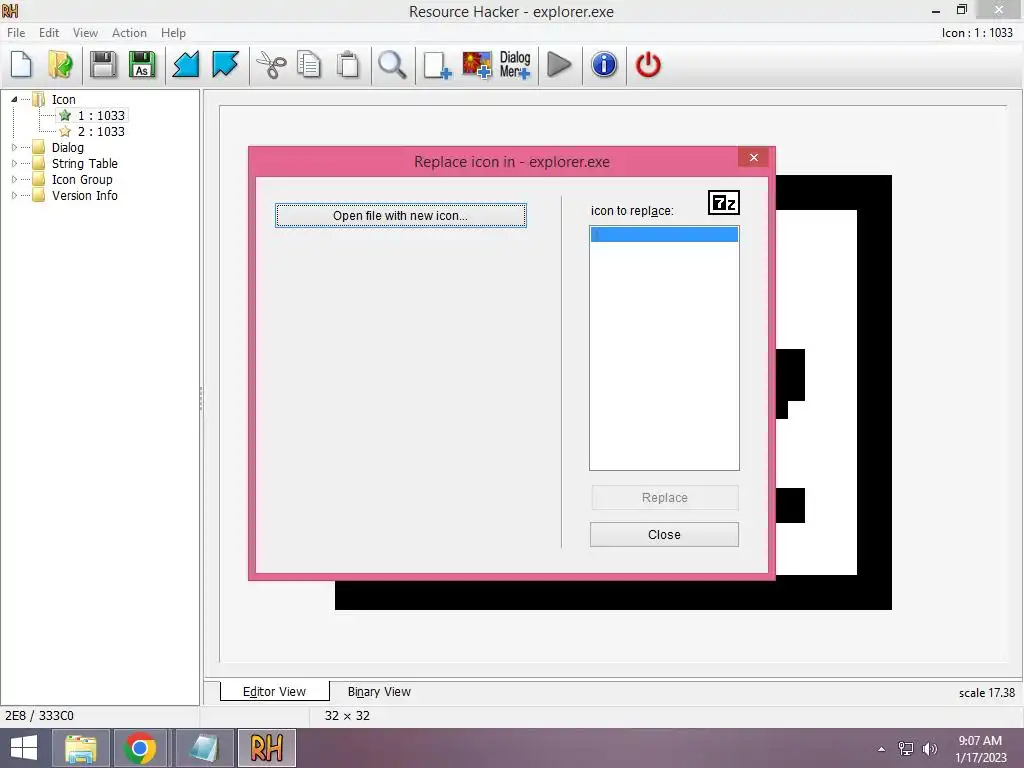The height and width of the screenshot is (768, 1024).
Task: Open the File menu
Action: tap(16, 33)
